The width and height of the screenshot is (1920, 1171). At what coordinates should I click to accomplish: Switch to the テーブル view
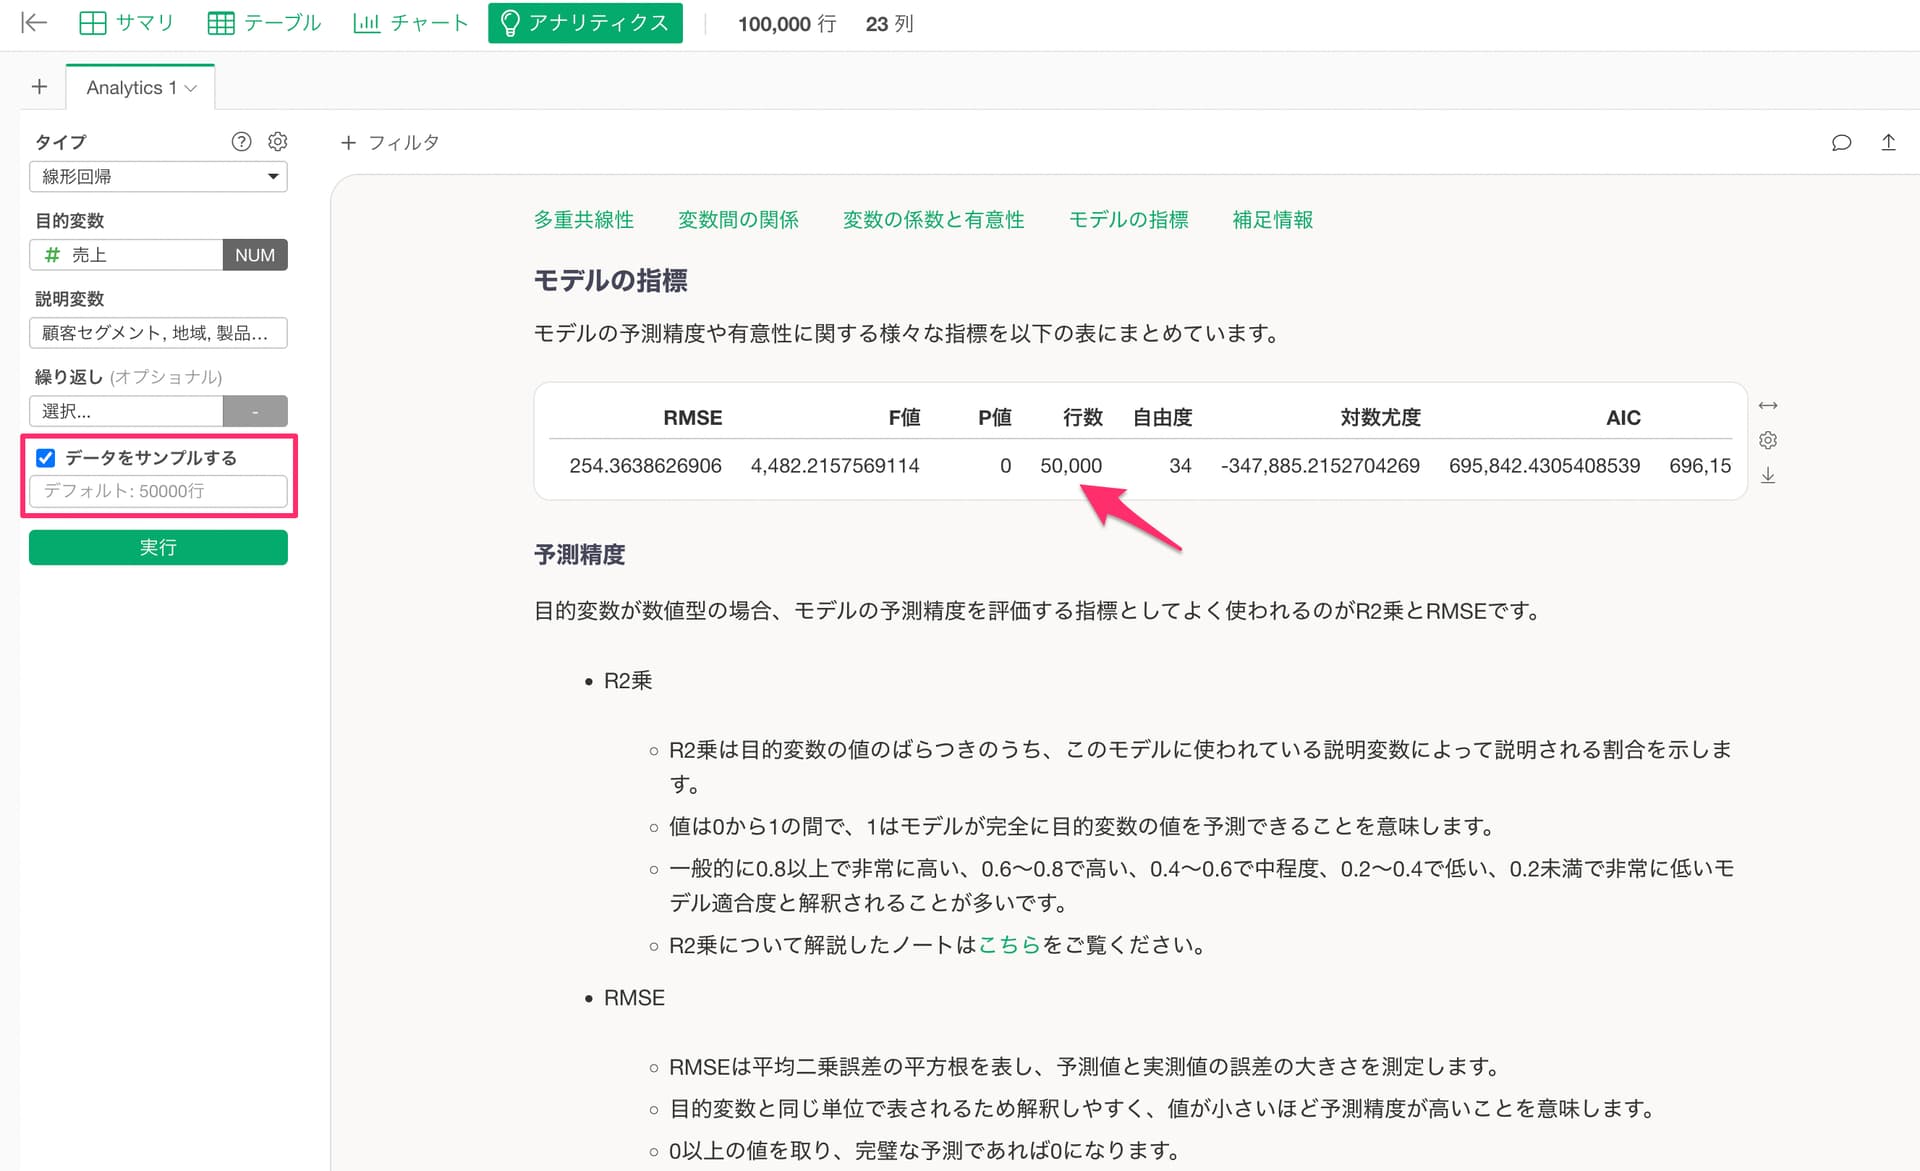264,23
